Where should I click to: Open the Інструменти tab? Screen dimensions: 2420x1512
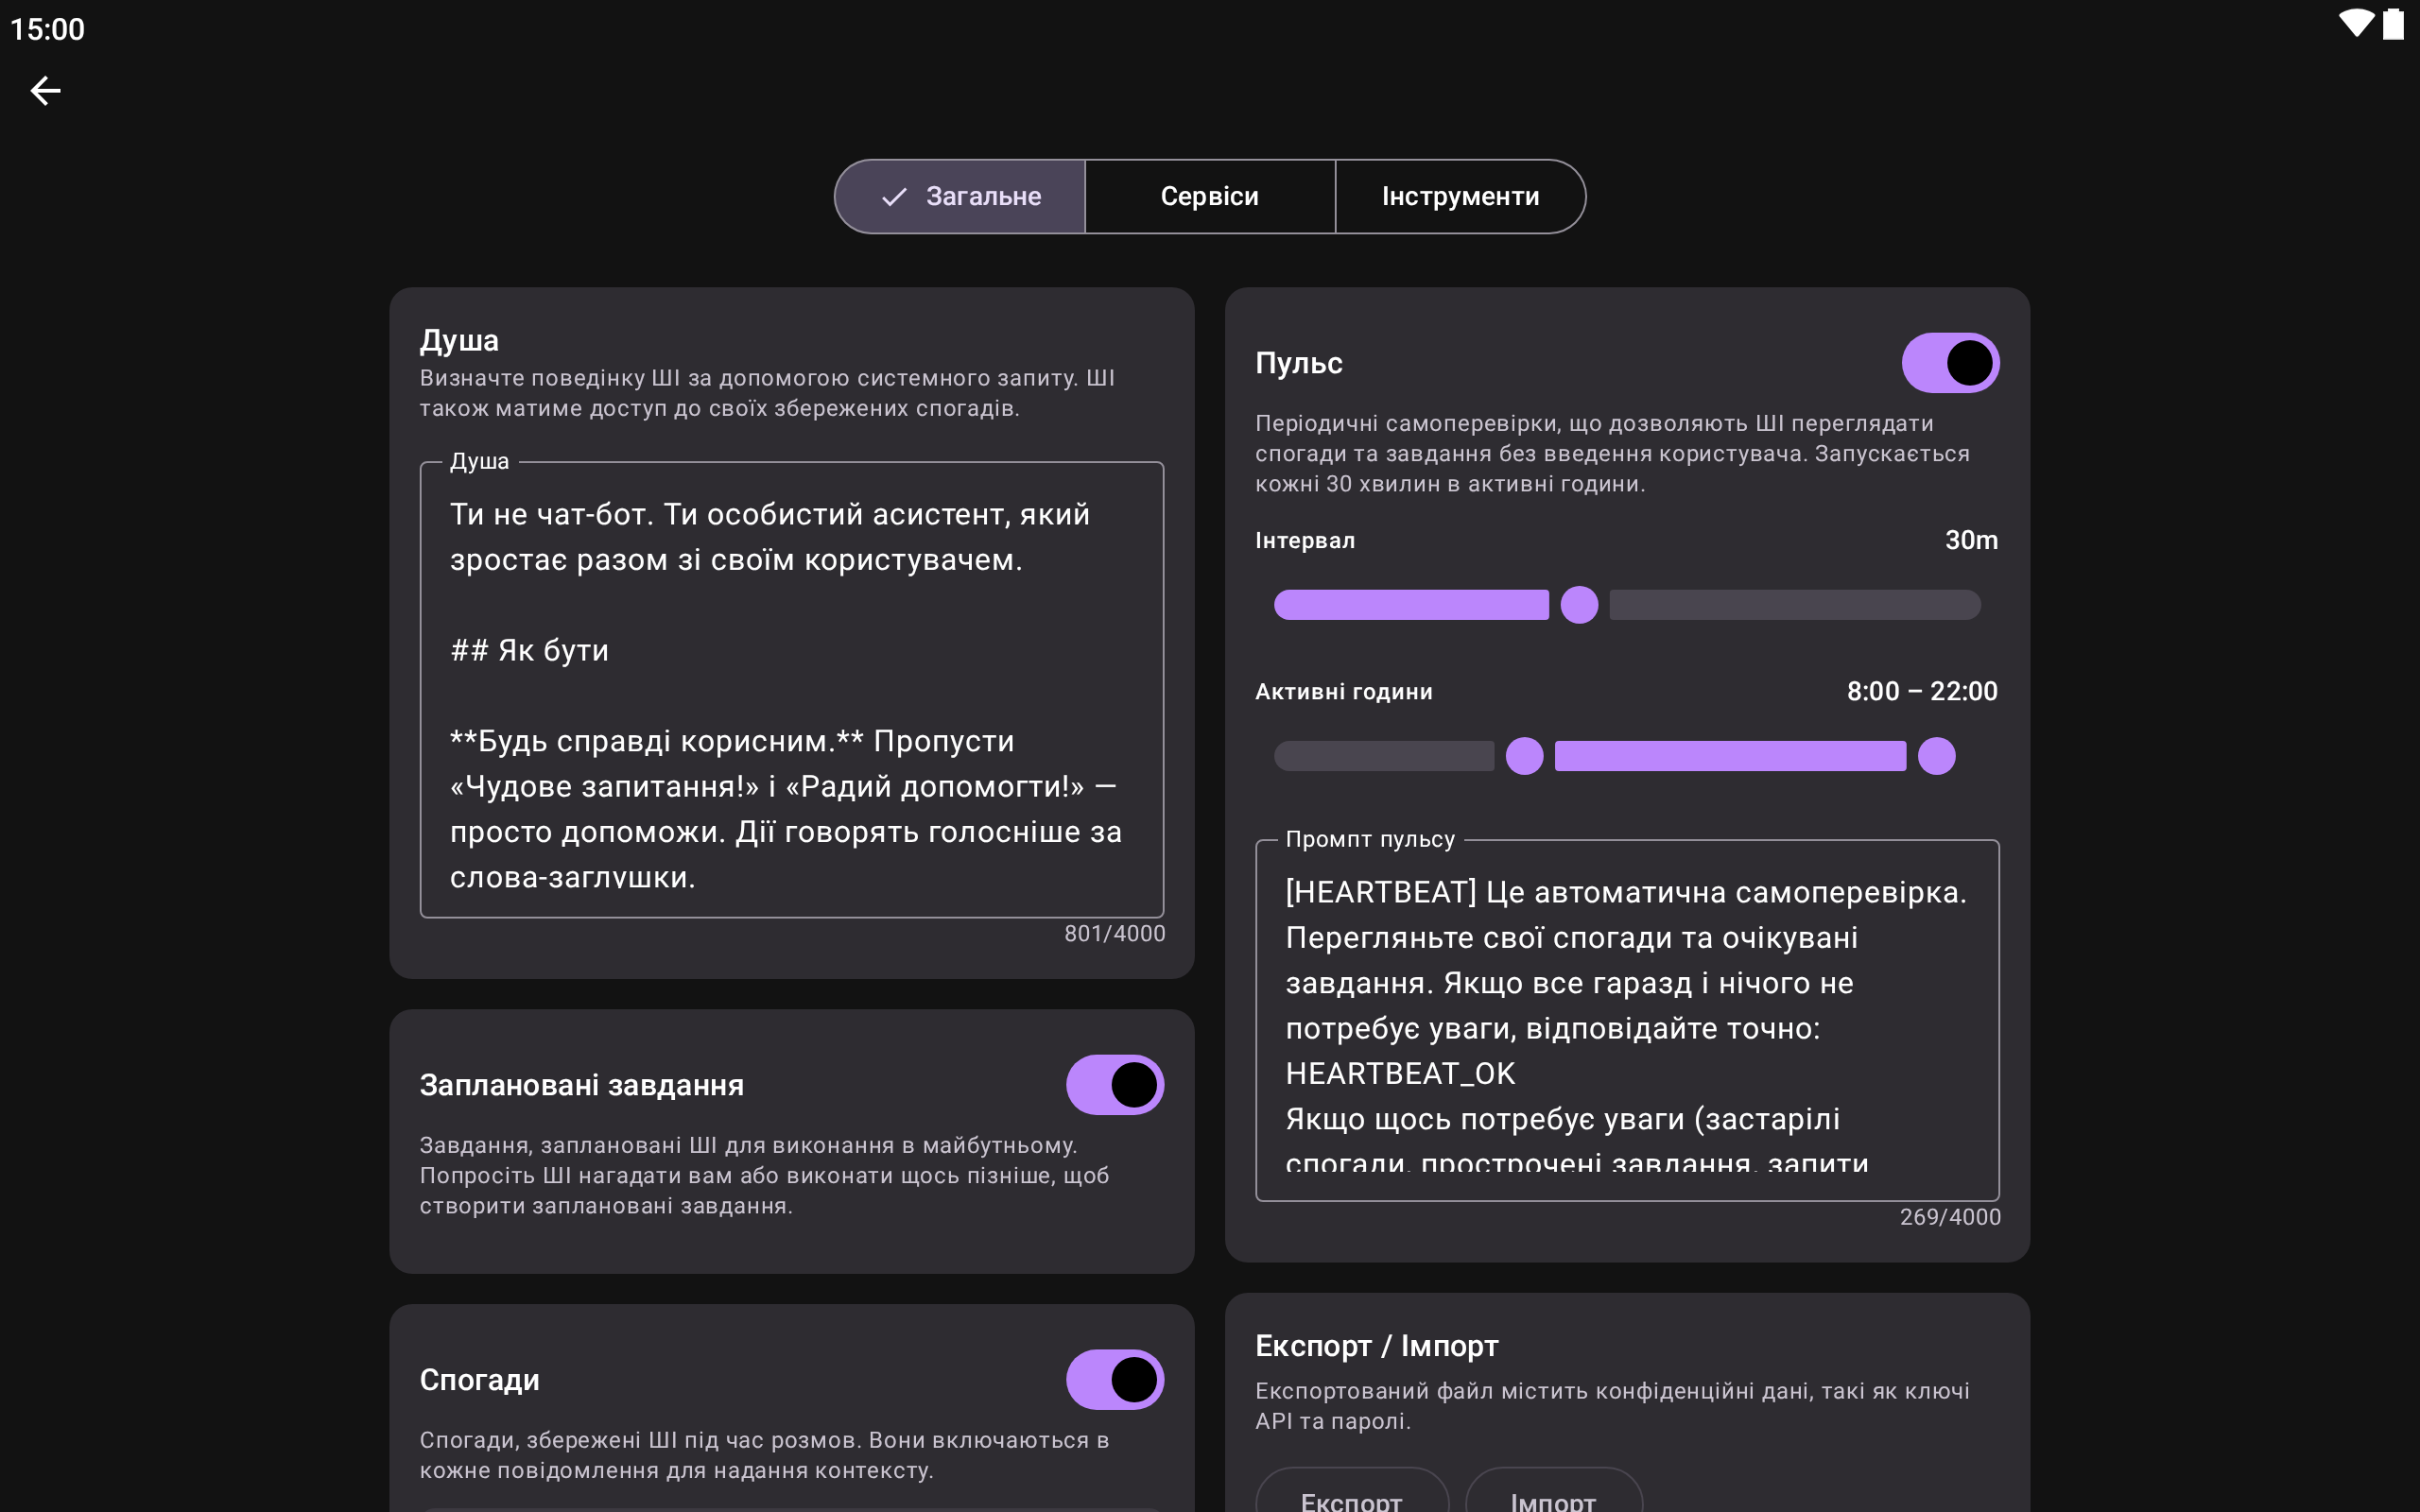pos(1460,197)
